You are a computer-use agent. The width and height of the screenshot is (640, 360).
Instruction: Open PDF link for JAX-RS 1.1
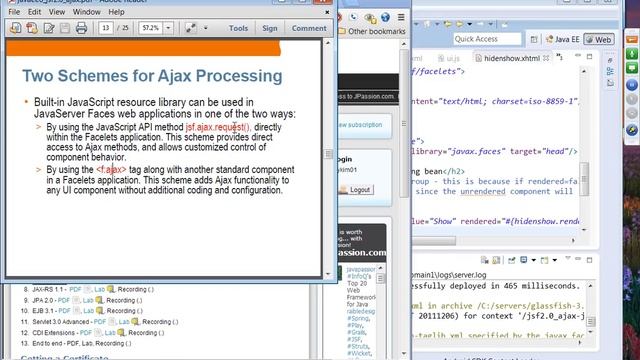pos(76,289)
